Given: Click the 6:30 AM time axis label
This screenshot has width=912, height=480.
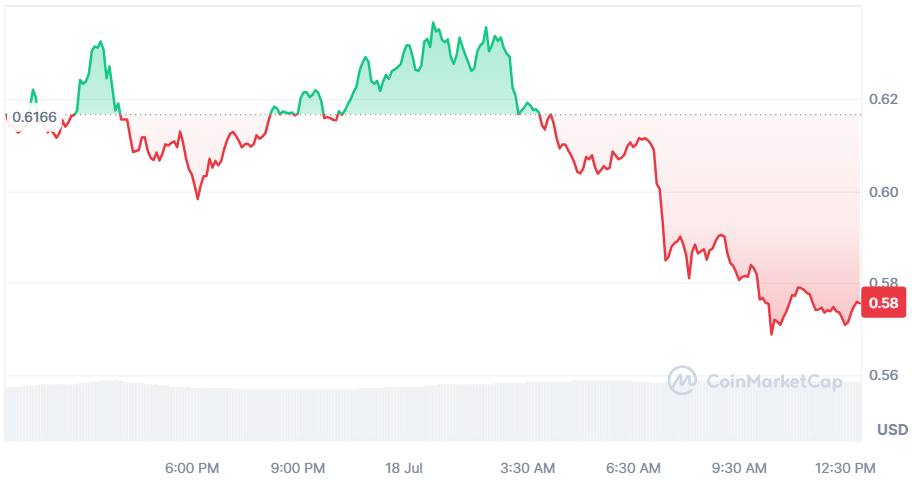Looking at the screenshot, I should tap(633, 468).
